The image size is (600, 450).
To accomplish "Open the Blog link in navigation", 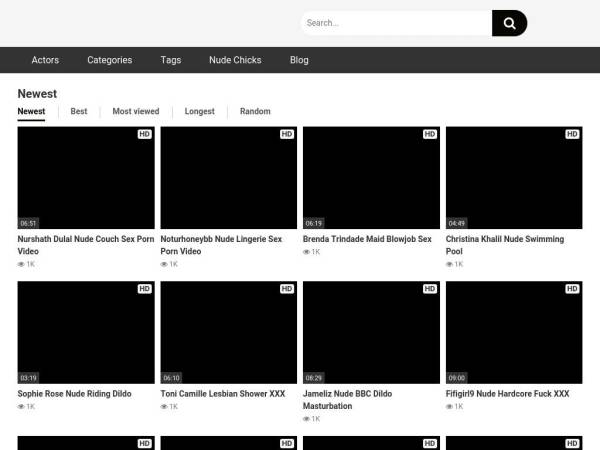I will click(299, 60).
